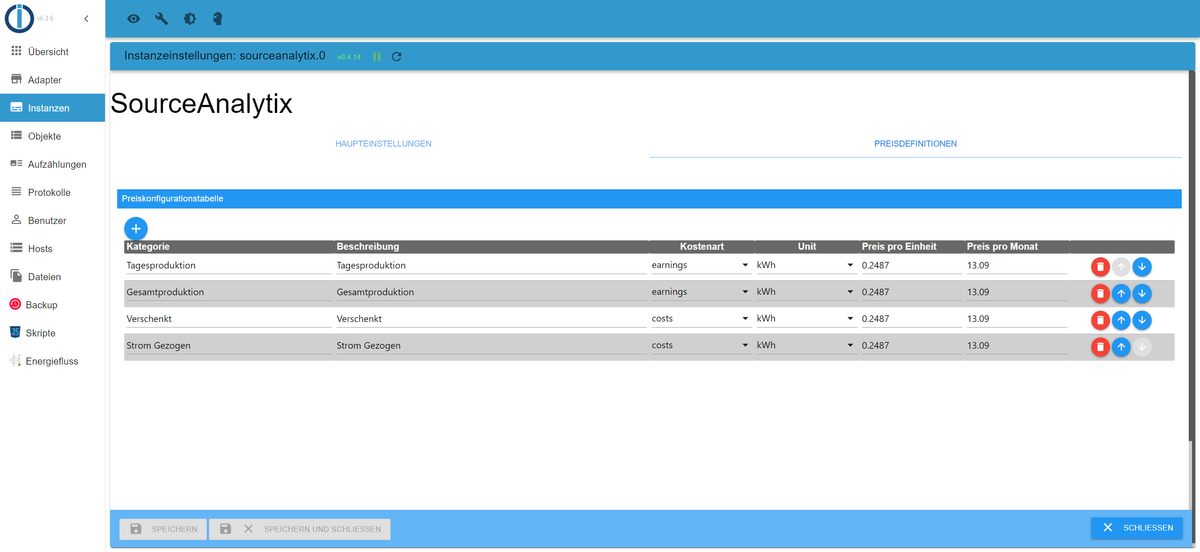Click the Preis pro Monat column header

pos(1016,246)
